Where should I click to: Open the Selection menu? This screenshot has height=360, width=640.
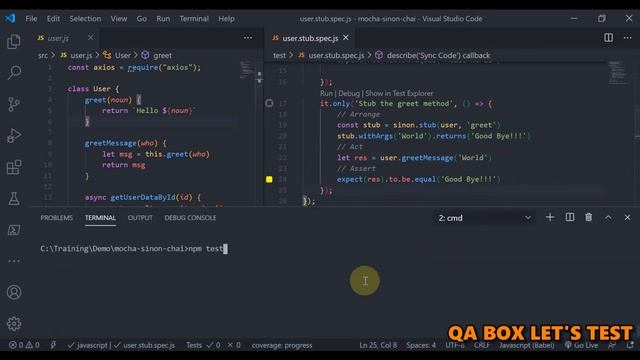85,18
